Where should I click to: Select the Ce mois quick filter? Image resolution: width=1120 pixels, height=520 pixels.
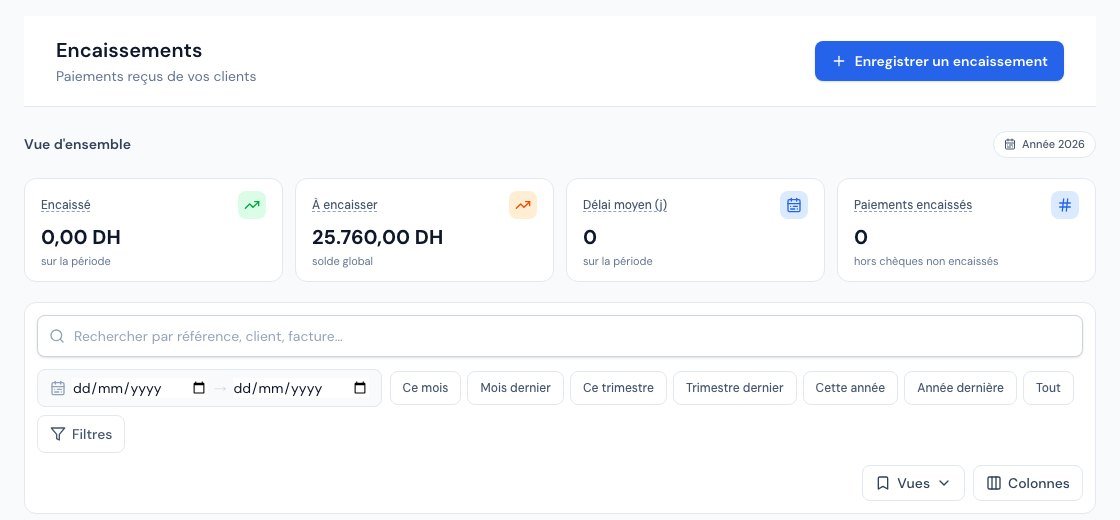click(x=426, y=388)
